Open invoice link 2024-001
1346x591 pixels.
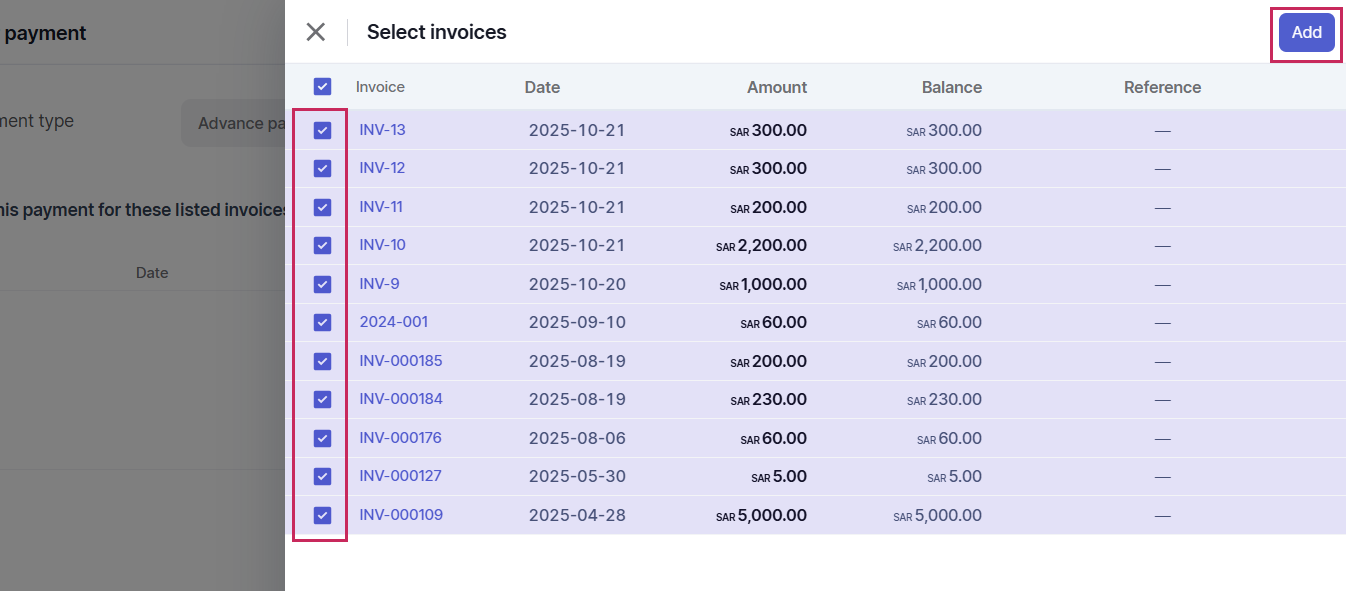pyautogui.click(x=393, y=322)
